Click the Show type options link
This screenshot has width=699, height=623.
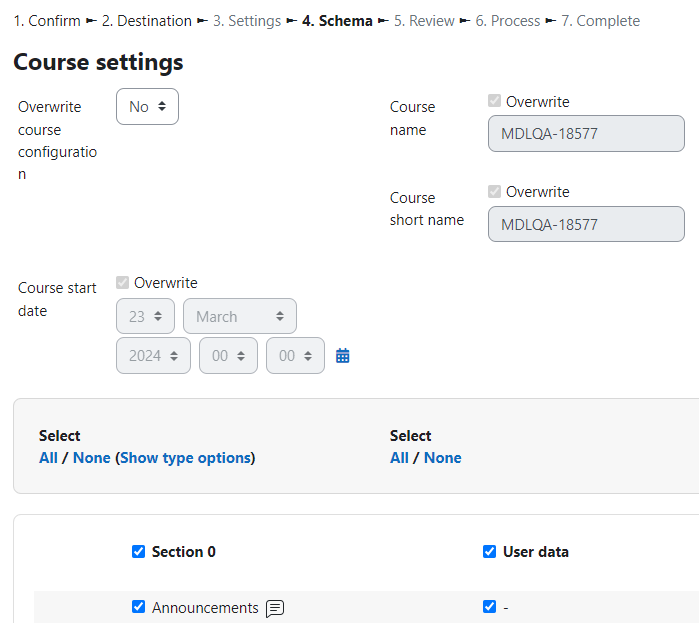(185, 458)
